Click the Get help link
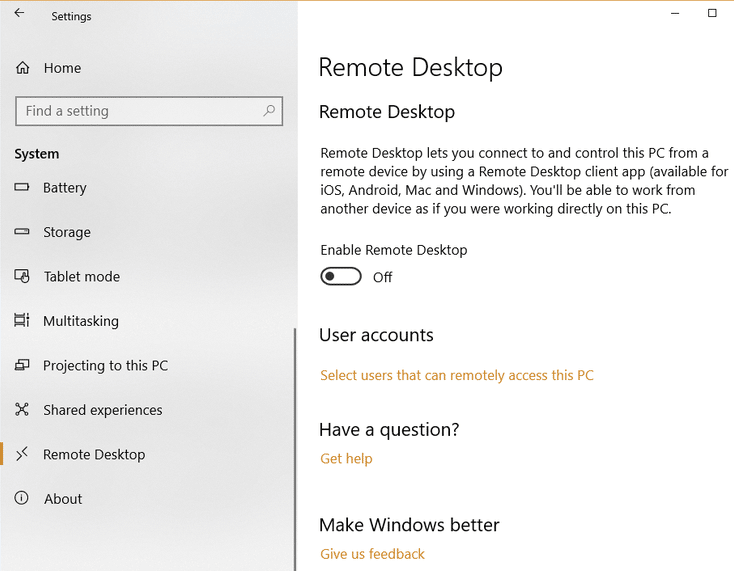734x571 pixels. [346, 459]
